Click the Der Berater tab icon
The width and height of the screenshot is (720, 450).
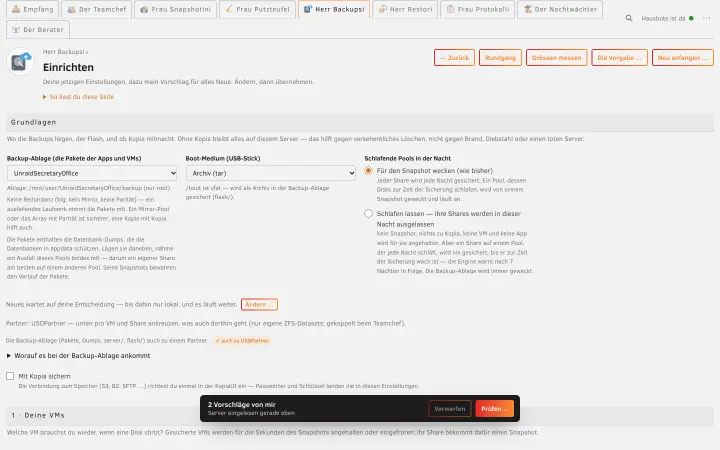[16, 30]
